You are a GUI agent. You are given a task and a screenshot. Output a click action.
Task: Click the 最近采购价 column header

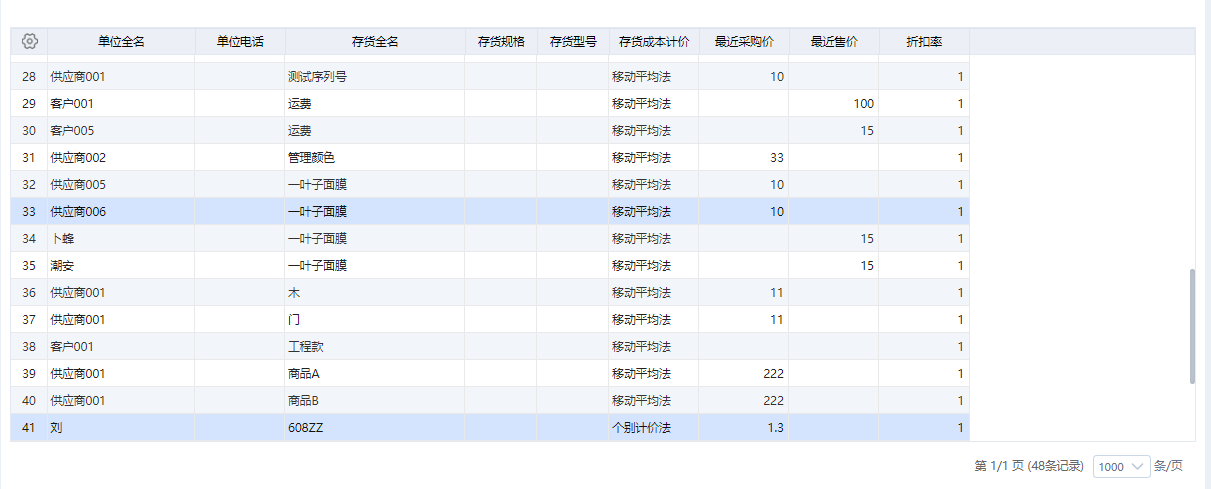pos(744,42)
